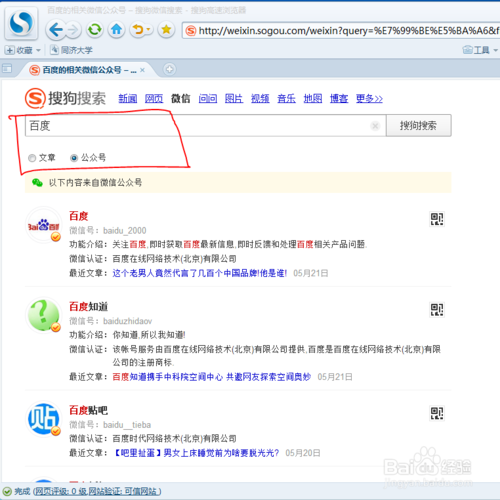The height and width of the screenshot is (500, 500).
Task: Select the 文章 radio button
Action: point(32,158)
